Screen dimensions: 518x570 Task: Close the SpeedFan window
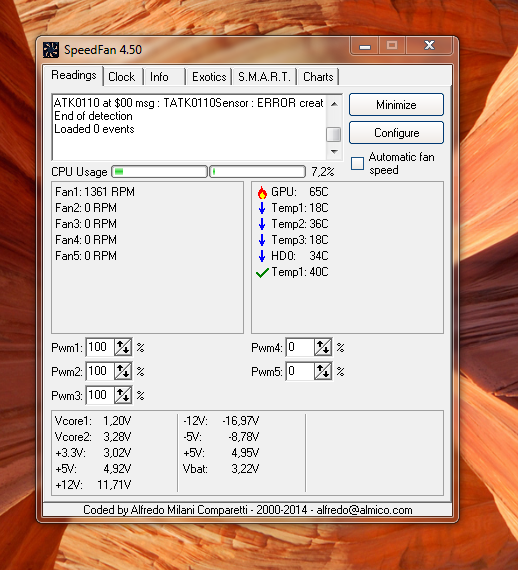click(x=430, y=45)
